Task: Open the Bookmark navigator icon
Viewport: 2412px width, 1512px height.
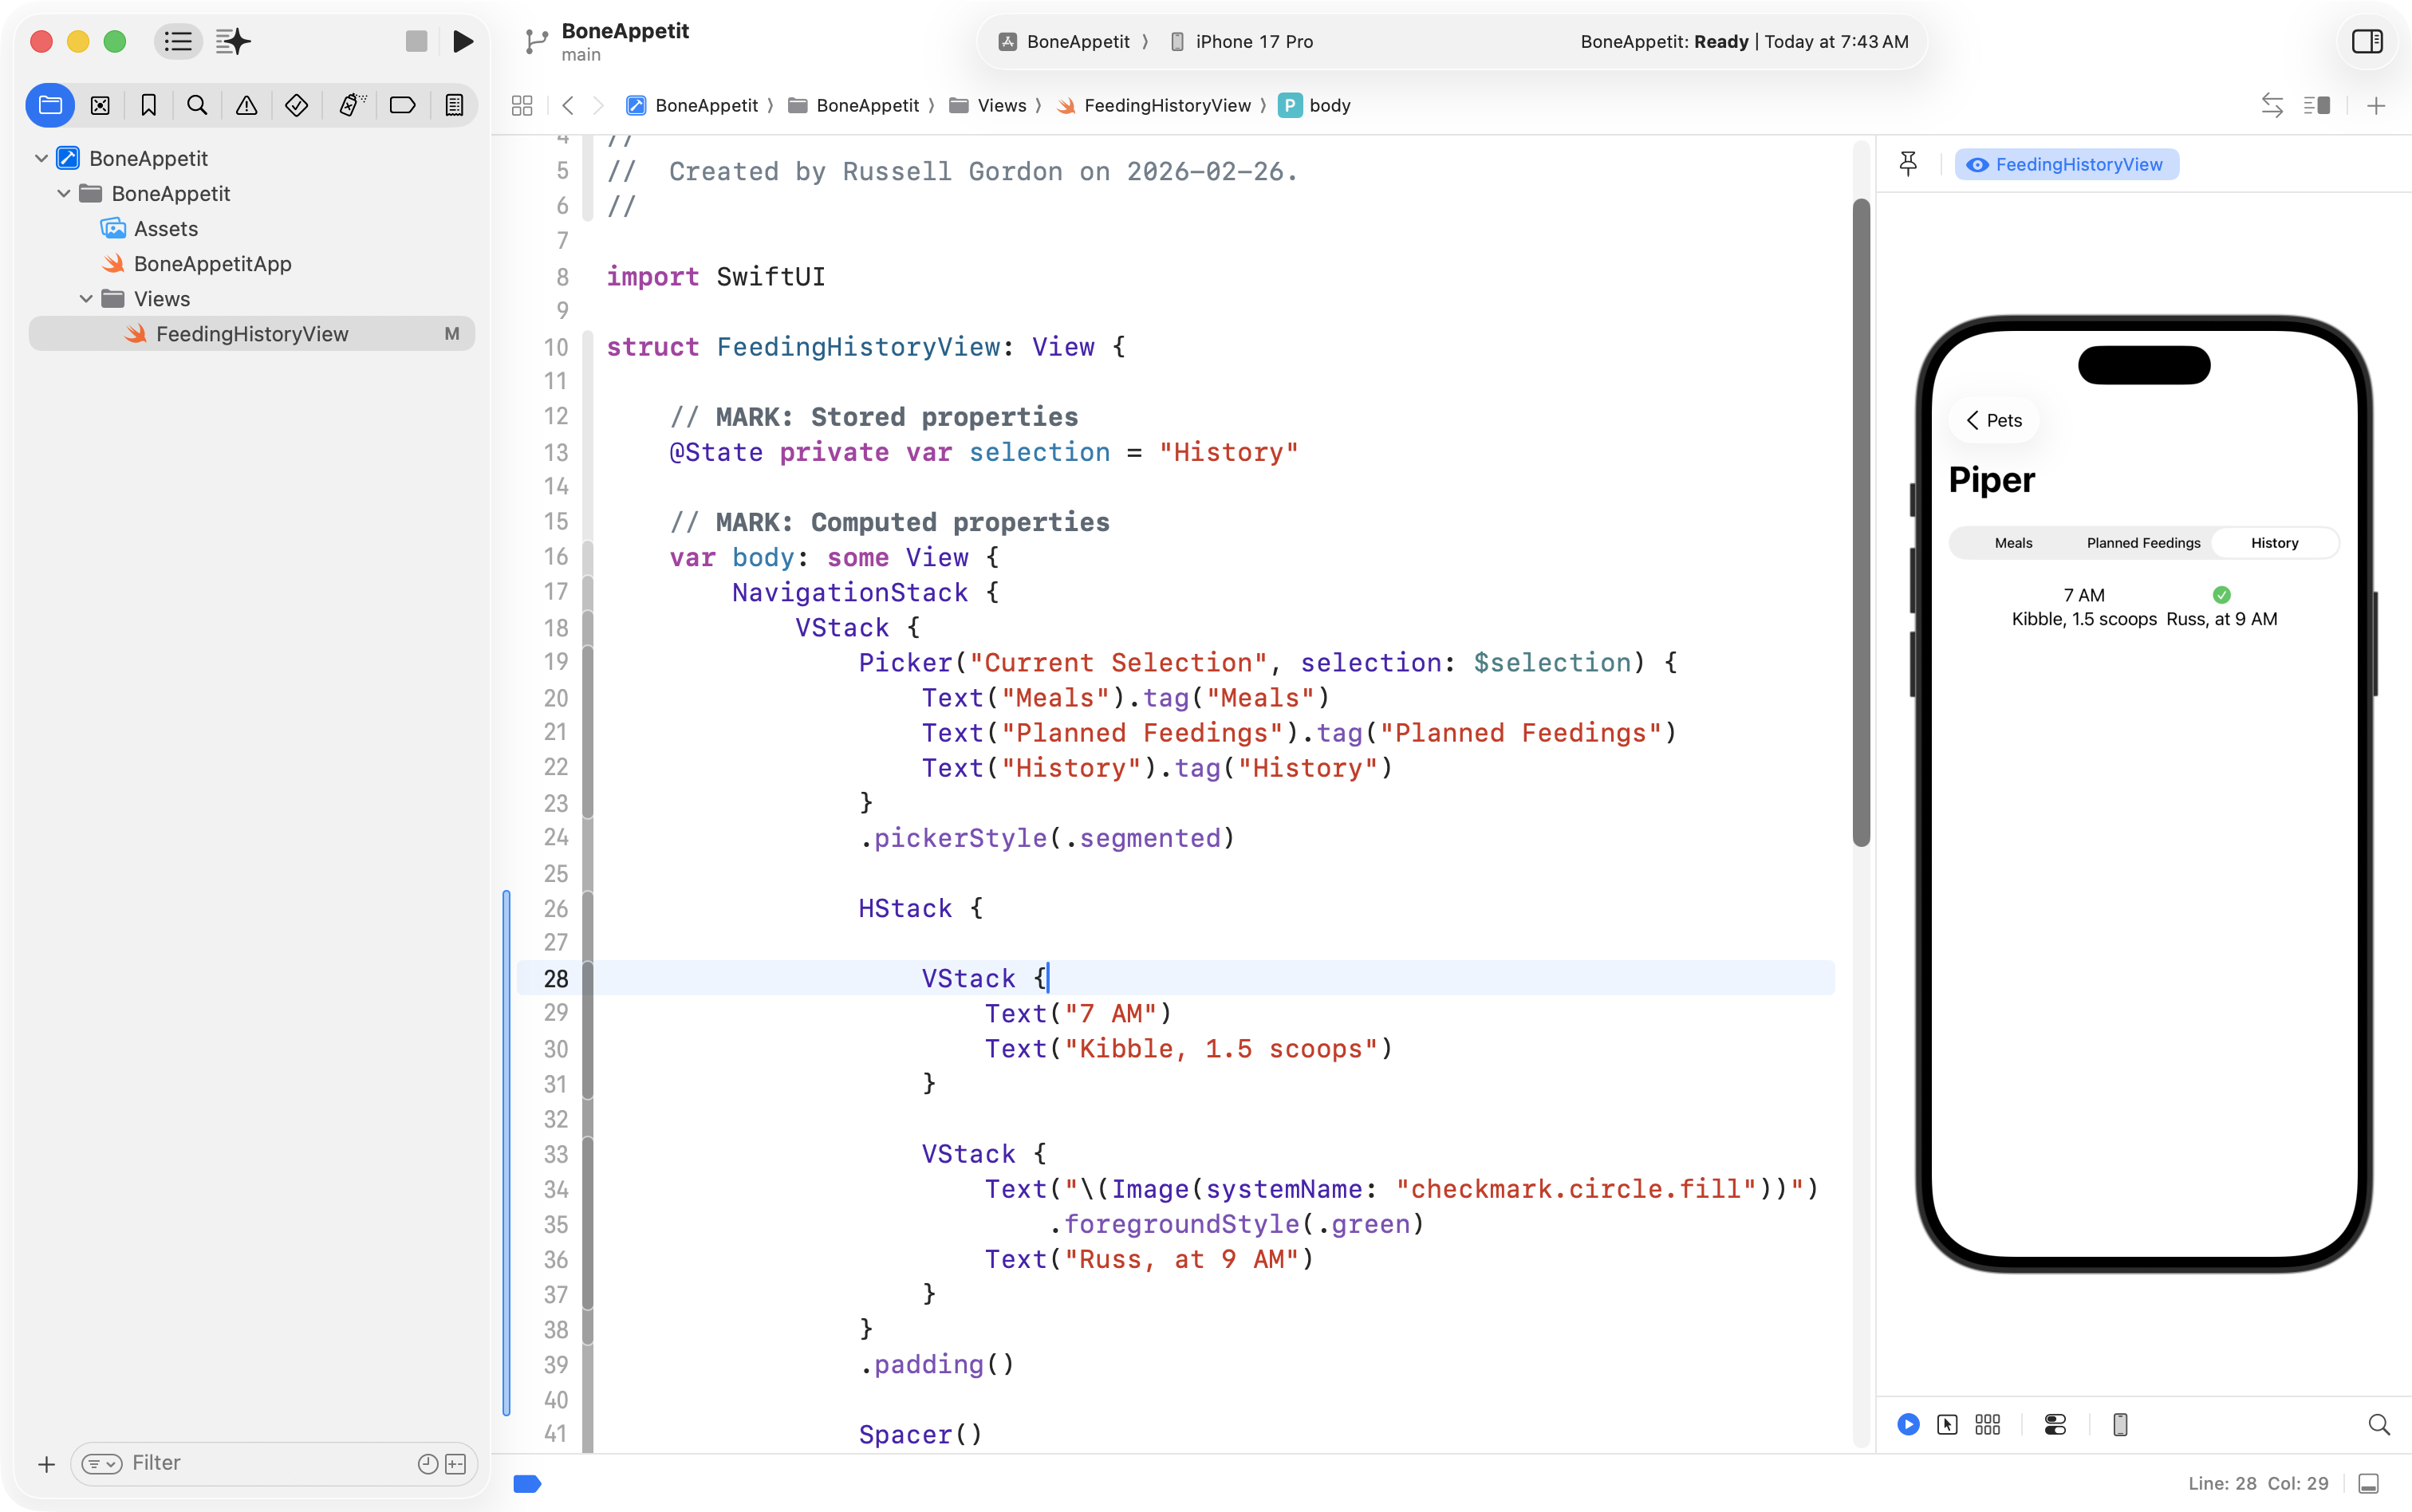Action: 149,105
